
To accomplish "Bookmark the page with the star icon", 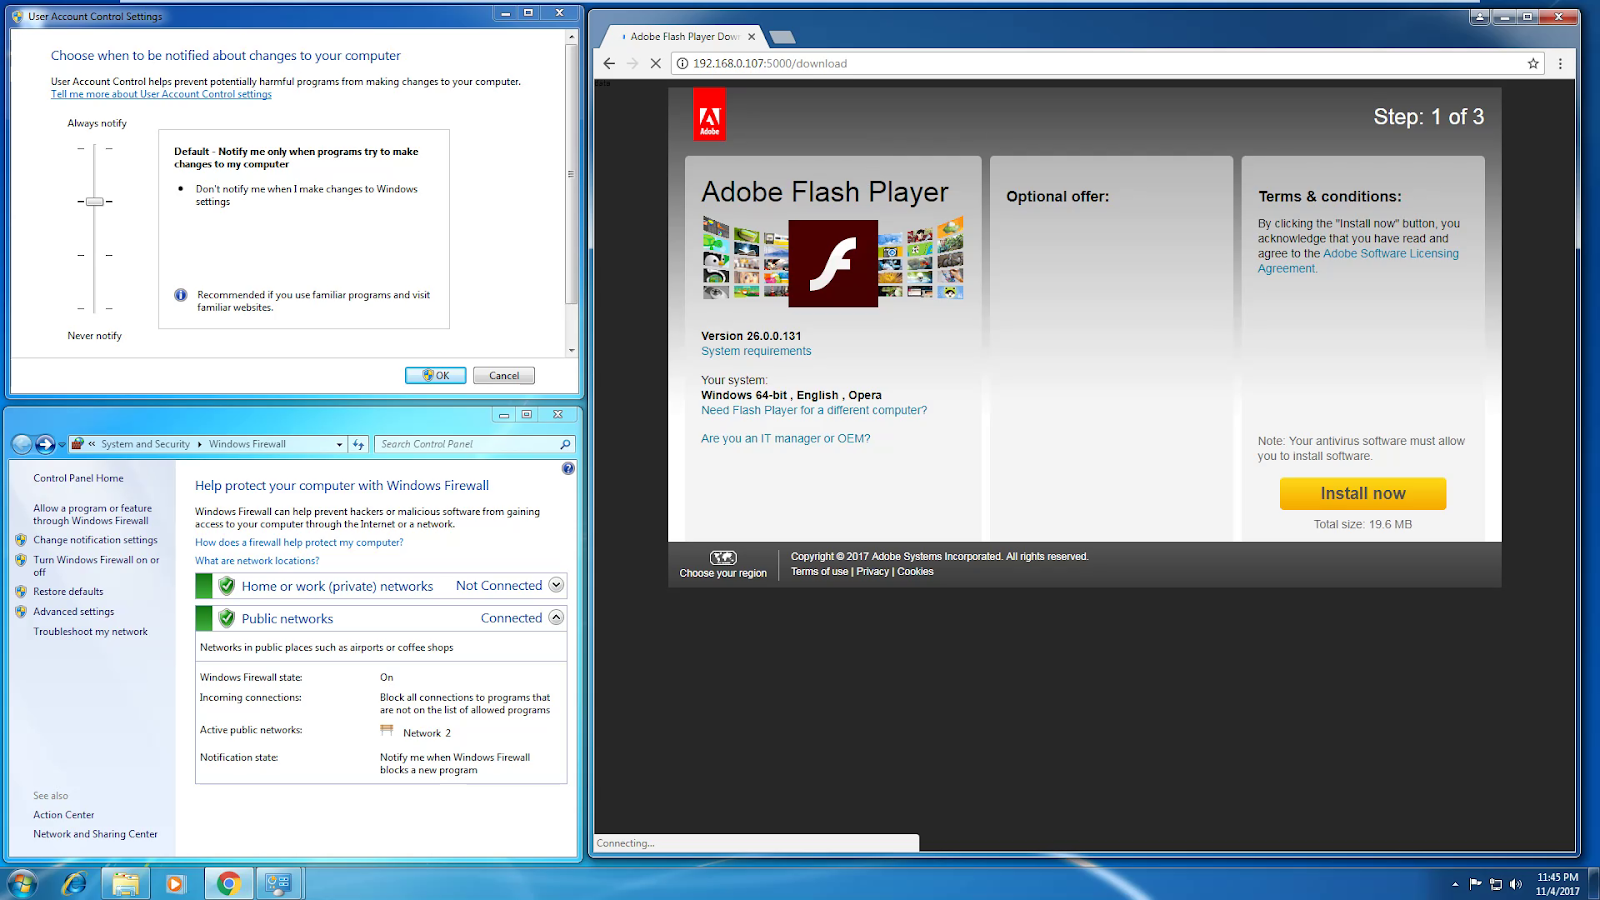I will [1533, 63].
